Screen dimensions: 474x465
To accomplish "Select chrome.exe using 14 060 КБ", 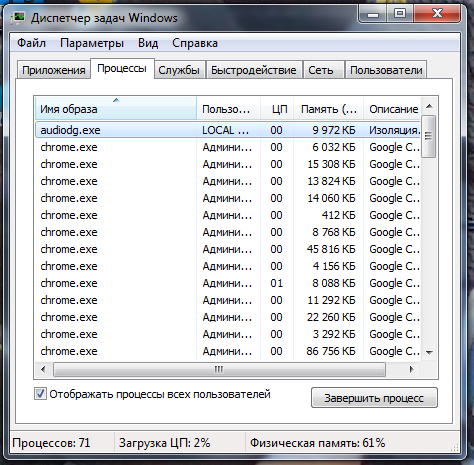I will [x=228, y=198].
